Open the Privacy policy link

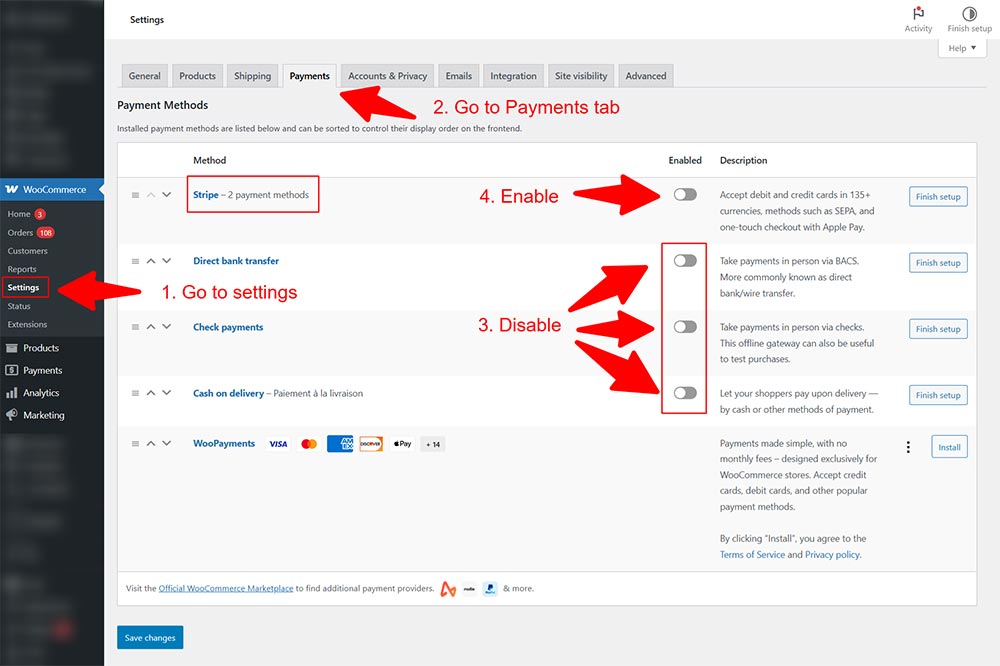tap(832, 554)
